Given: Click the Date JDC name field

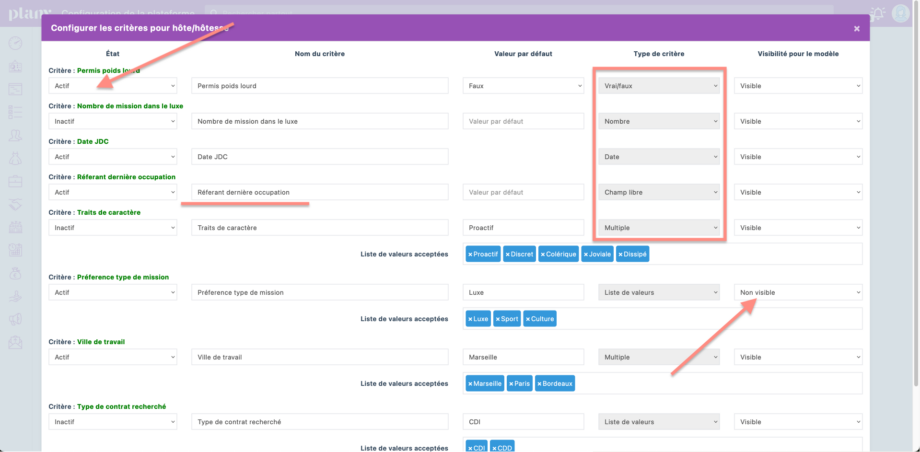Looking at the screenshot, I should pyautogui.click(x=321, y=157).
